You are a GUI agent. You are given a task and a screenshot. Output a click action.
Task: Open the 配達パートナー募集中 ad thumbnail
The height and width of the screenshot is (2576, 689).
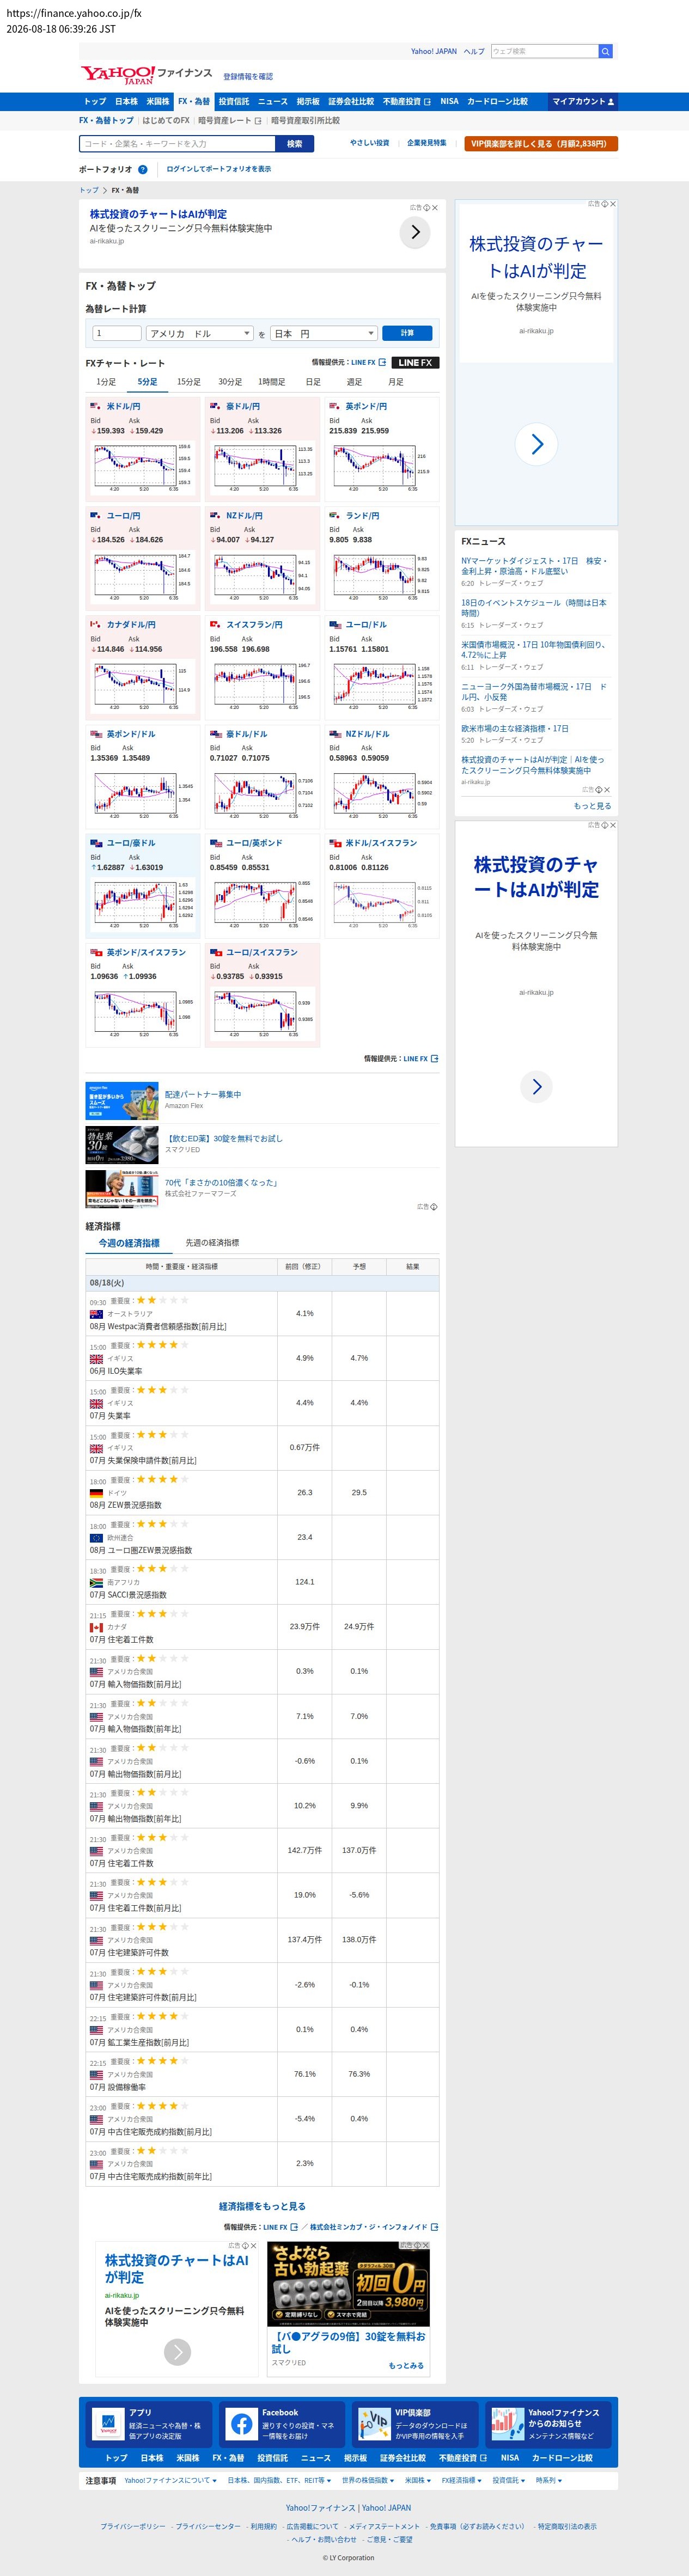coord(122,1101)
